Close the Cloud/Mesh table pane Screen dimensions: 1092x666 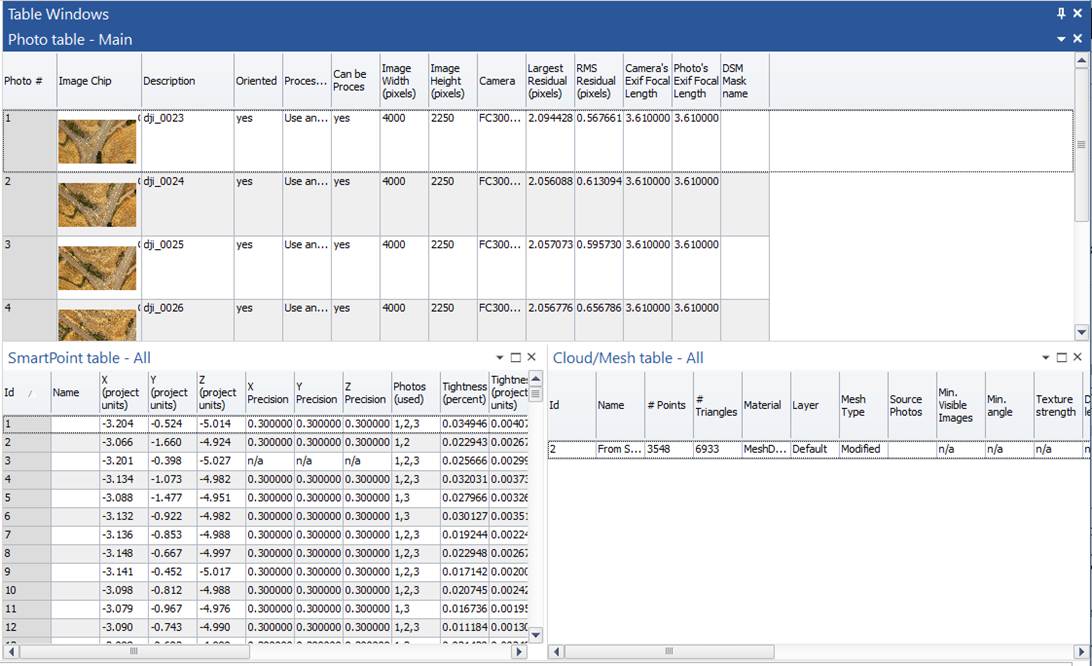(x=1077, y=357)
